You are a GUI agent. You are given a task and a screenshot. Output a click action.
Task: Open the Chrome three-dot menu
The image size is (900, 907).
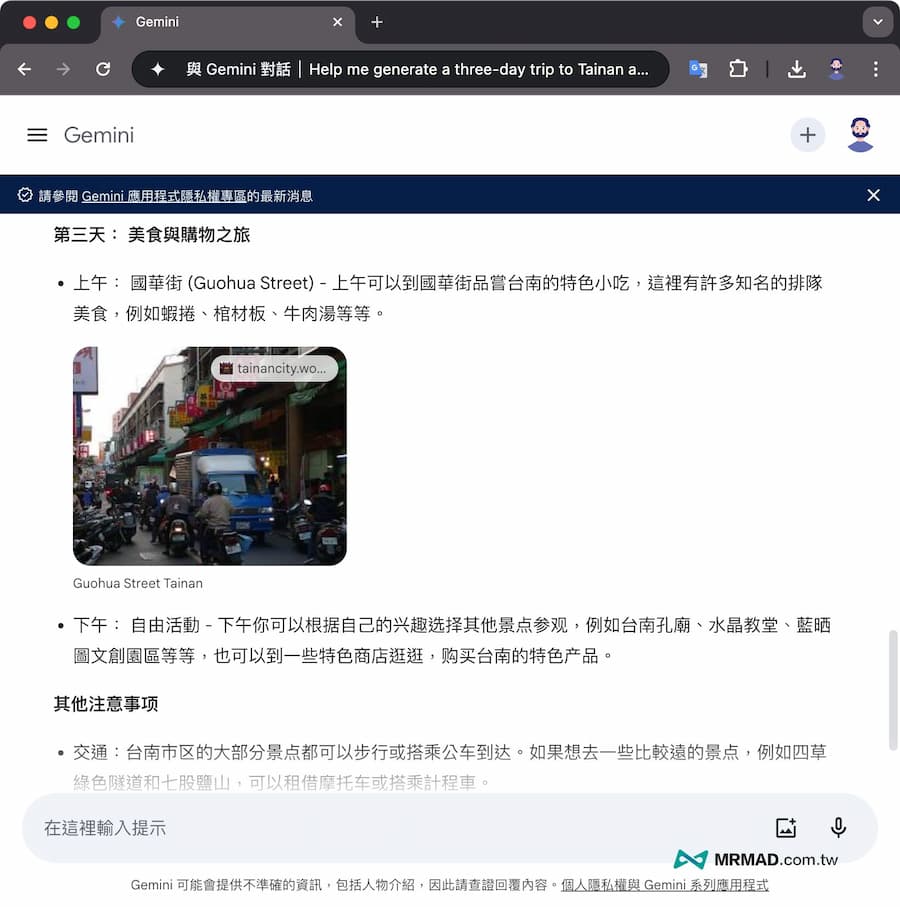tap(876, 69)
